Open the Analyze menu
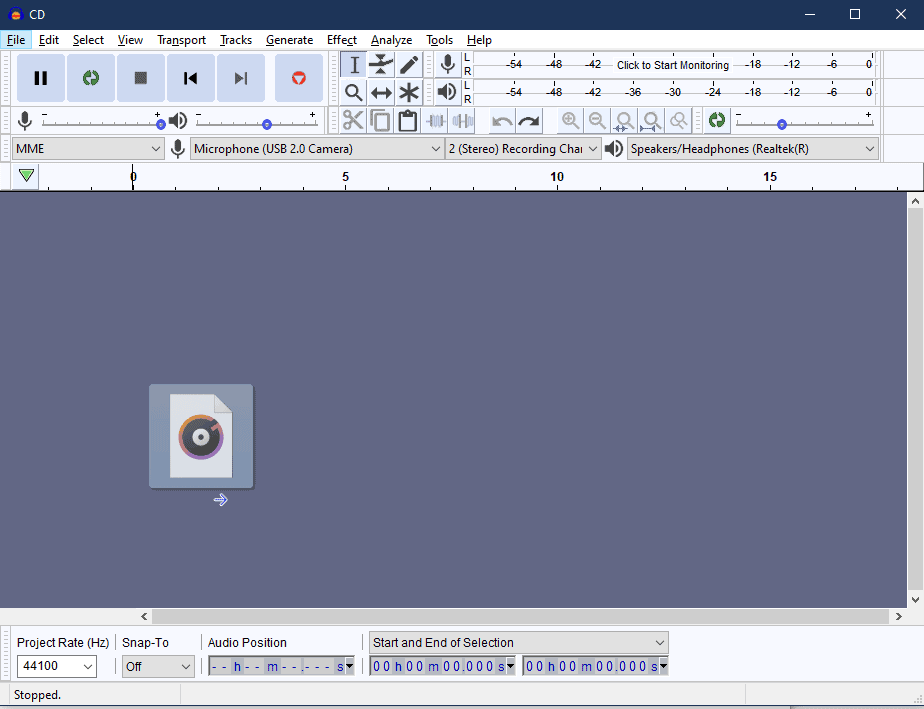 pos(391,40)
